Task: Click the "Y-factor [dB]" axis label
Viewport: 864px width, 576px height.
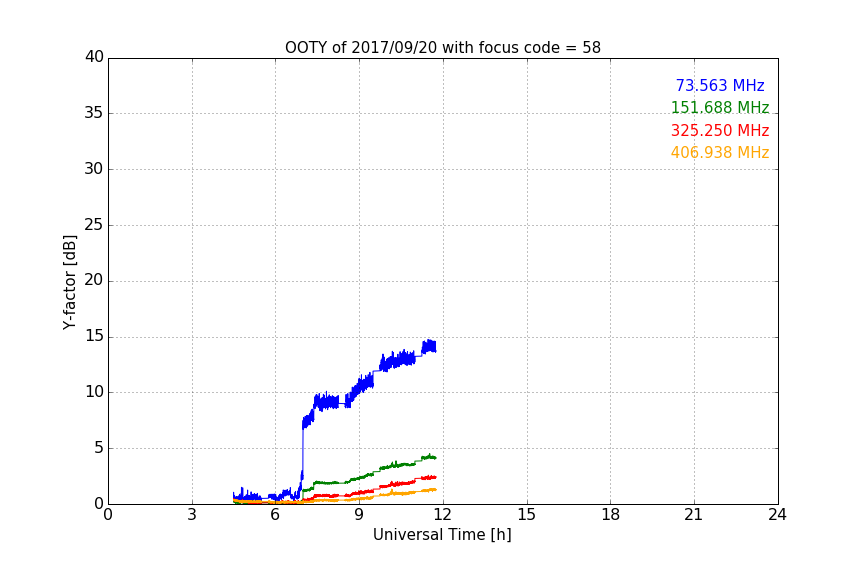Action: pyautogui.click(x=69, y=282)
